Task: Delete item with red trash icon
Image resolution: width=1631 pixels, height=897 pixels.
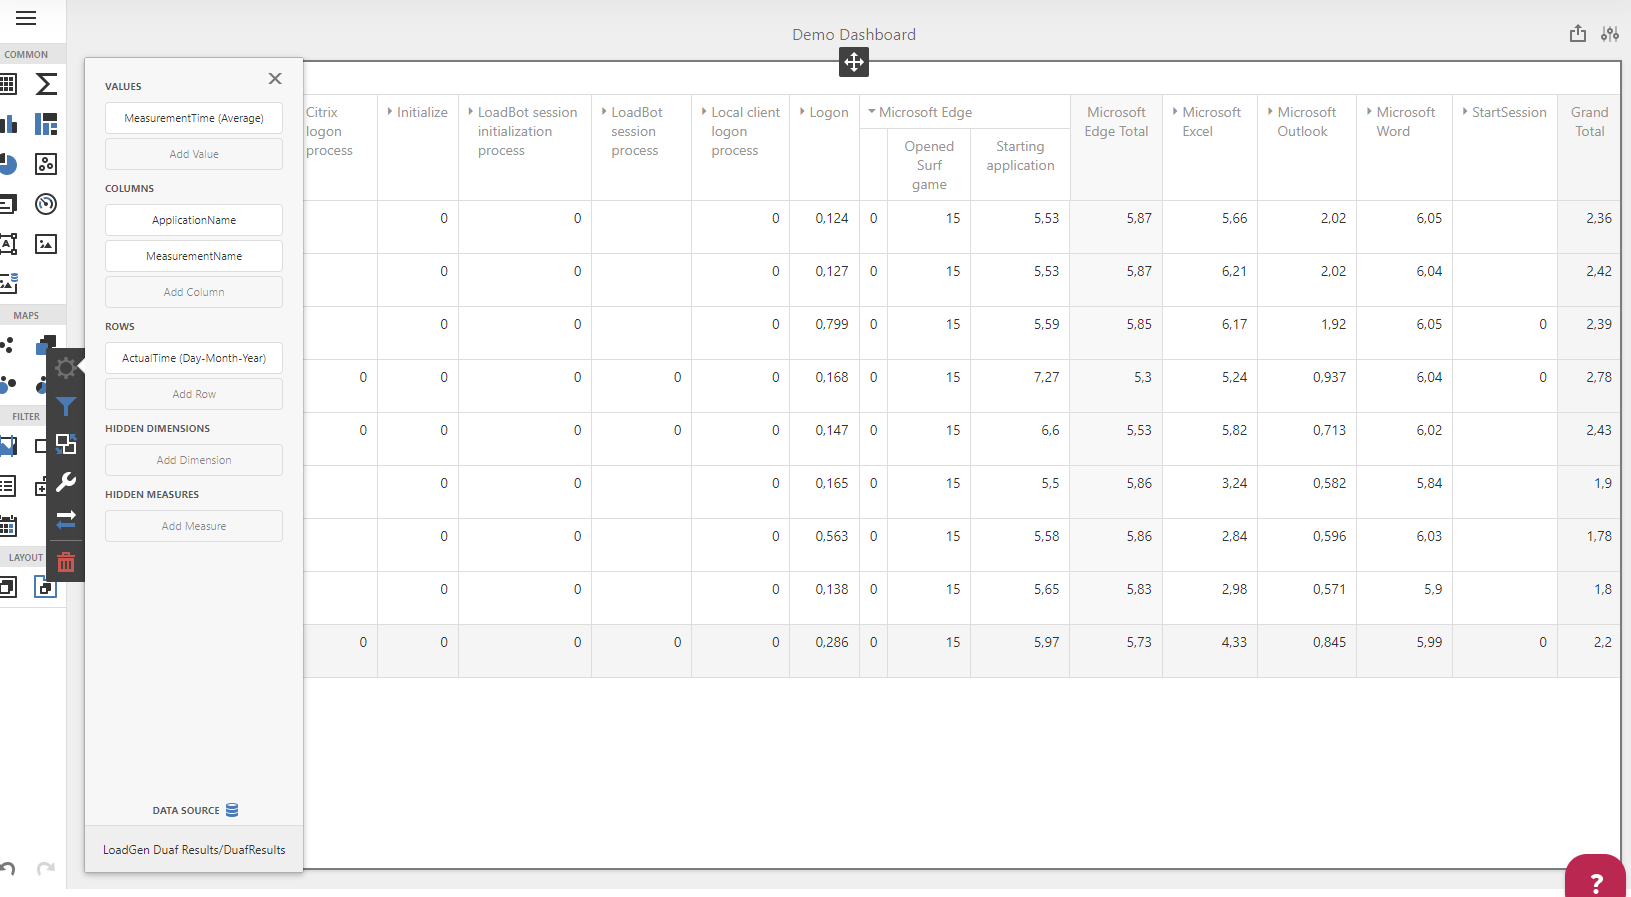Action: (x=66, y=562)
